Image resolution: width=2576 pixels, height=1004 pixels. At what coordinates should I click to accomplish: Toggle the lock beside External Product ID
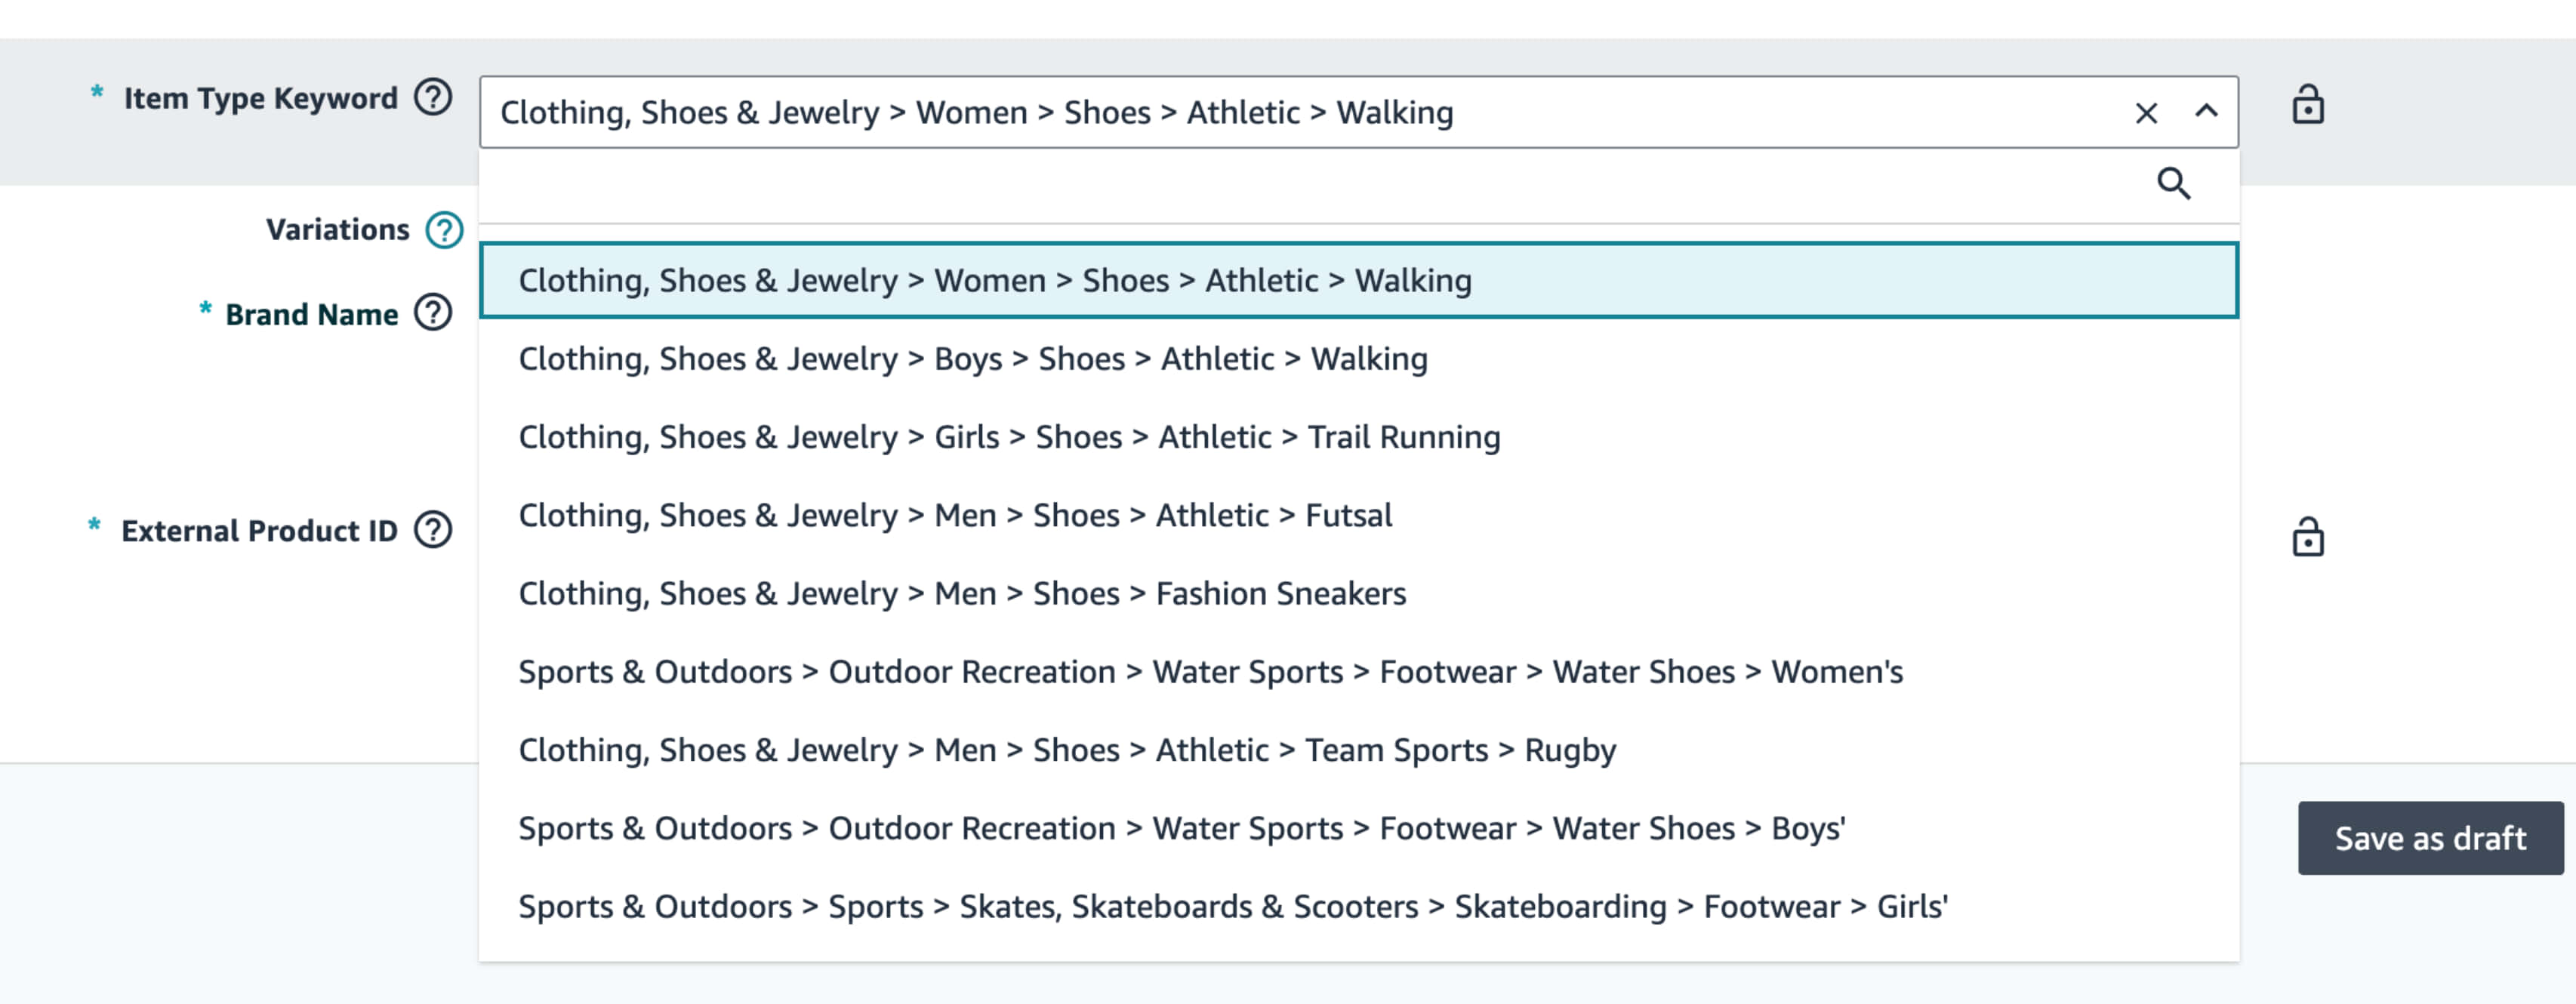2308,538
